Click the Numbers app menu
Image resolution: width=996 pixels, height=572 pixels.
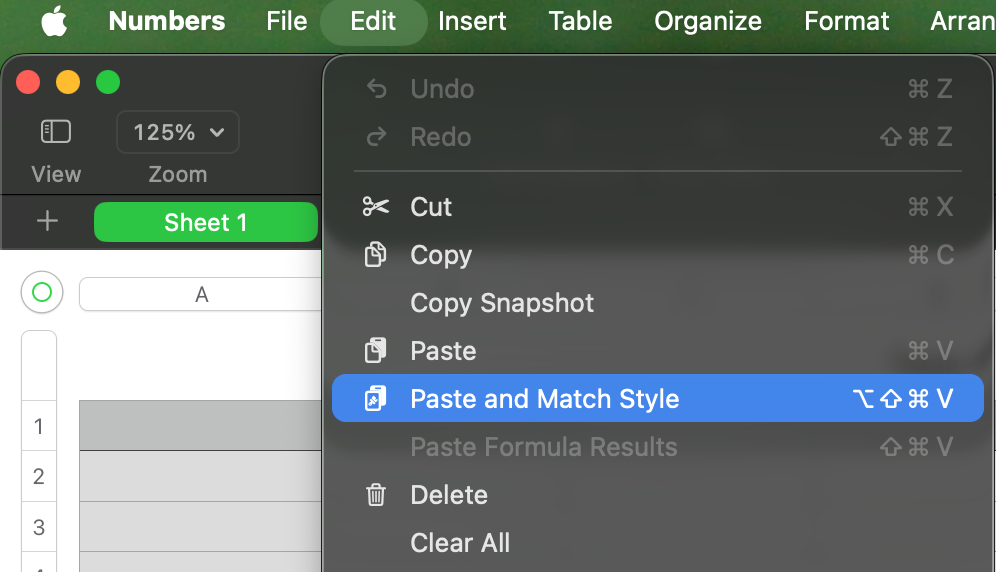click(x=167, y=21)
